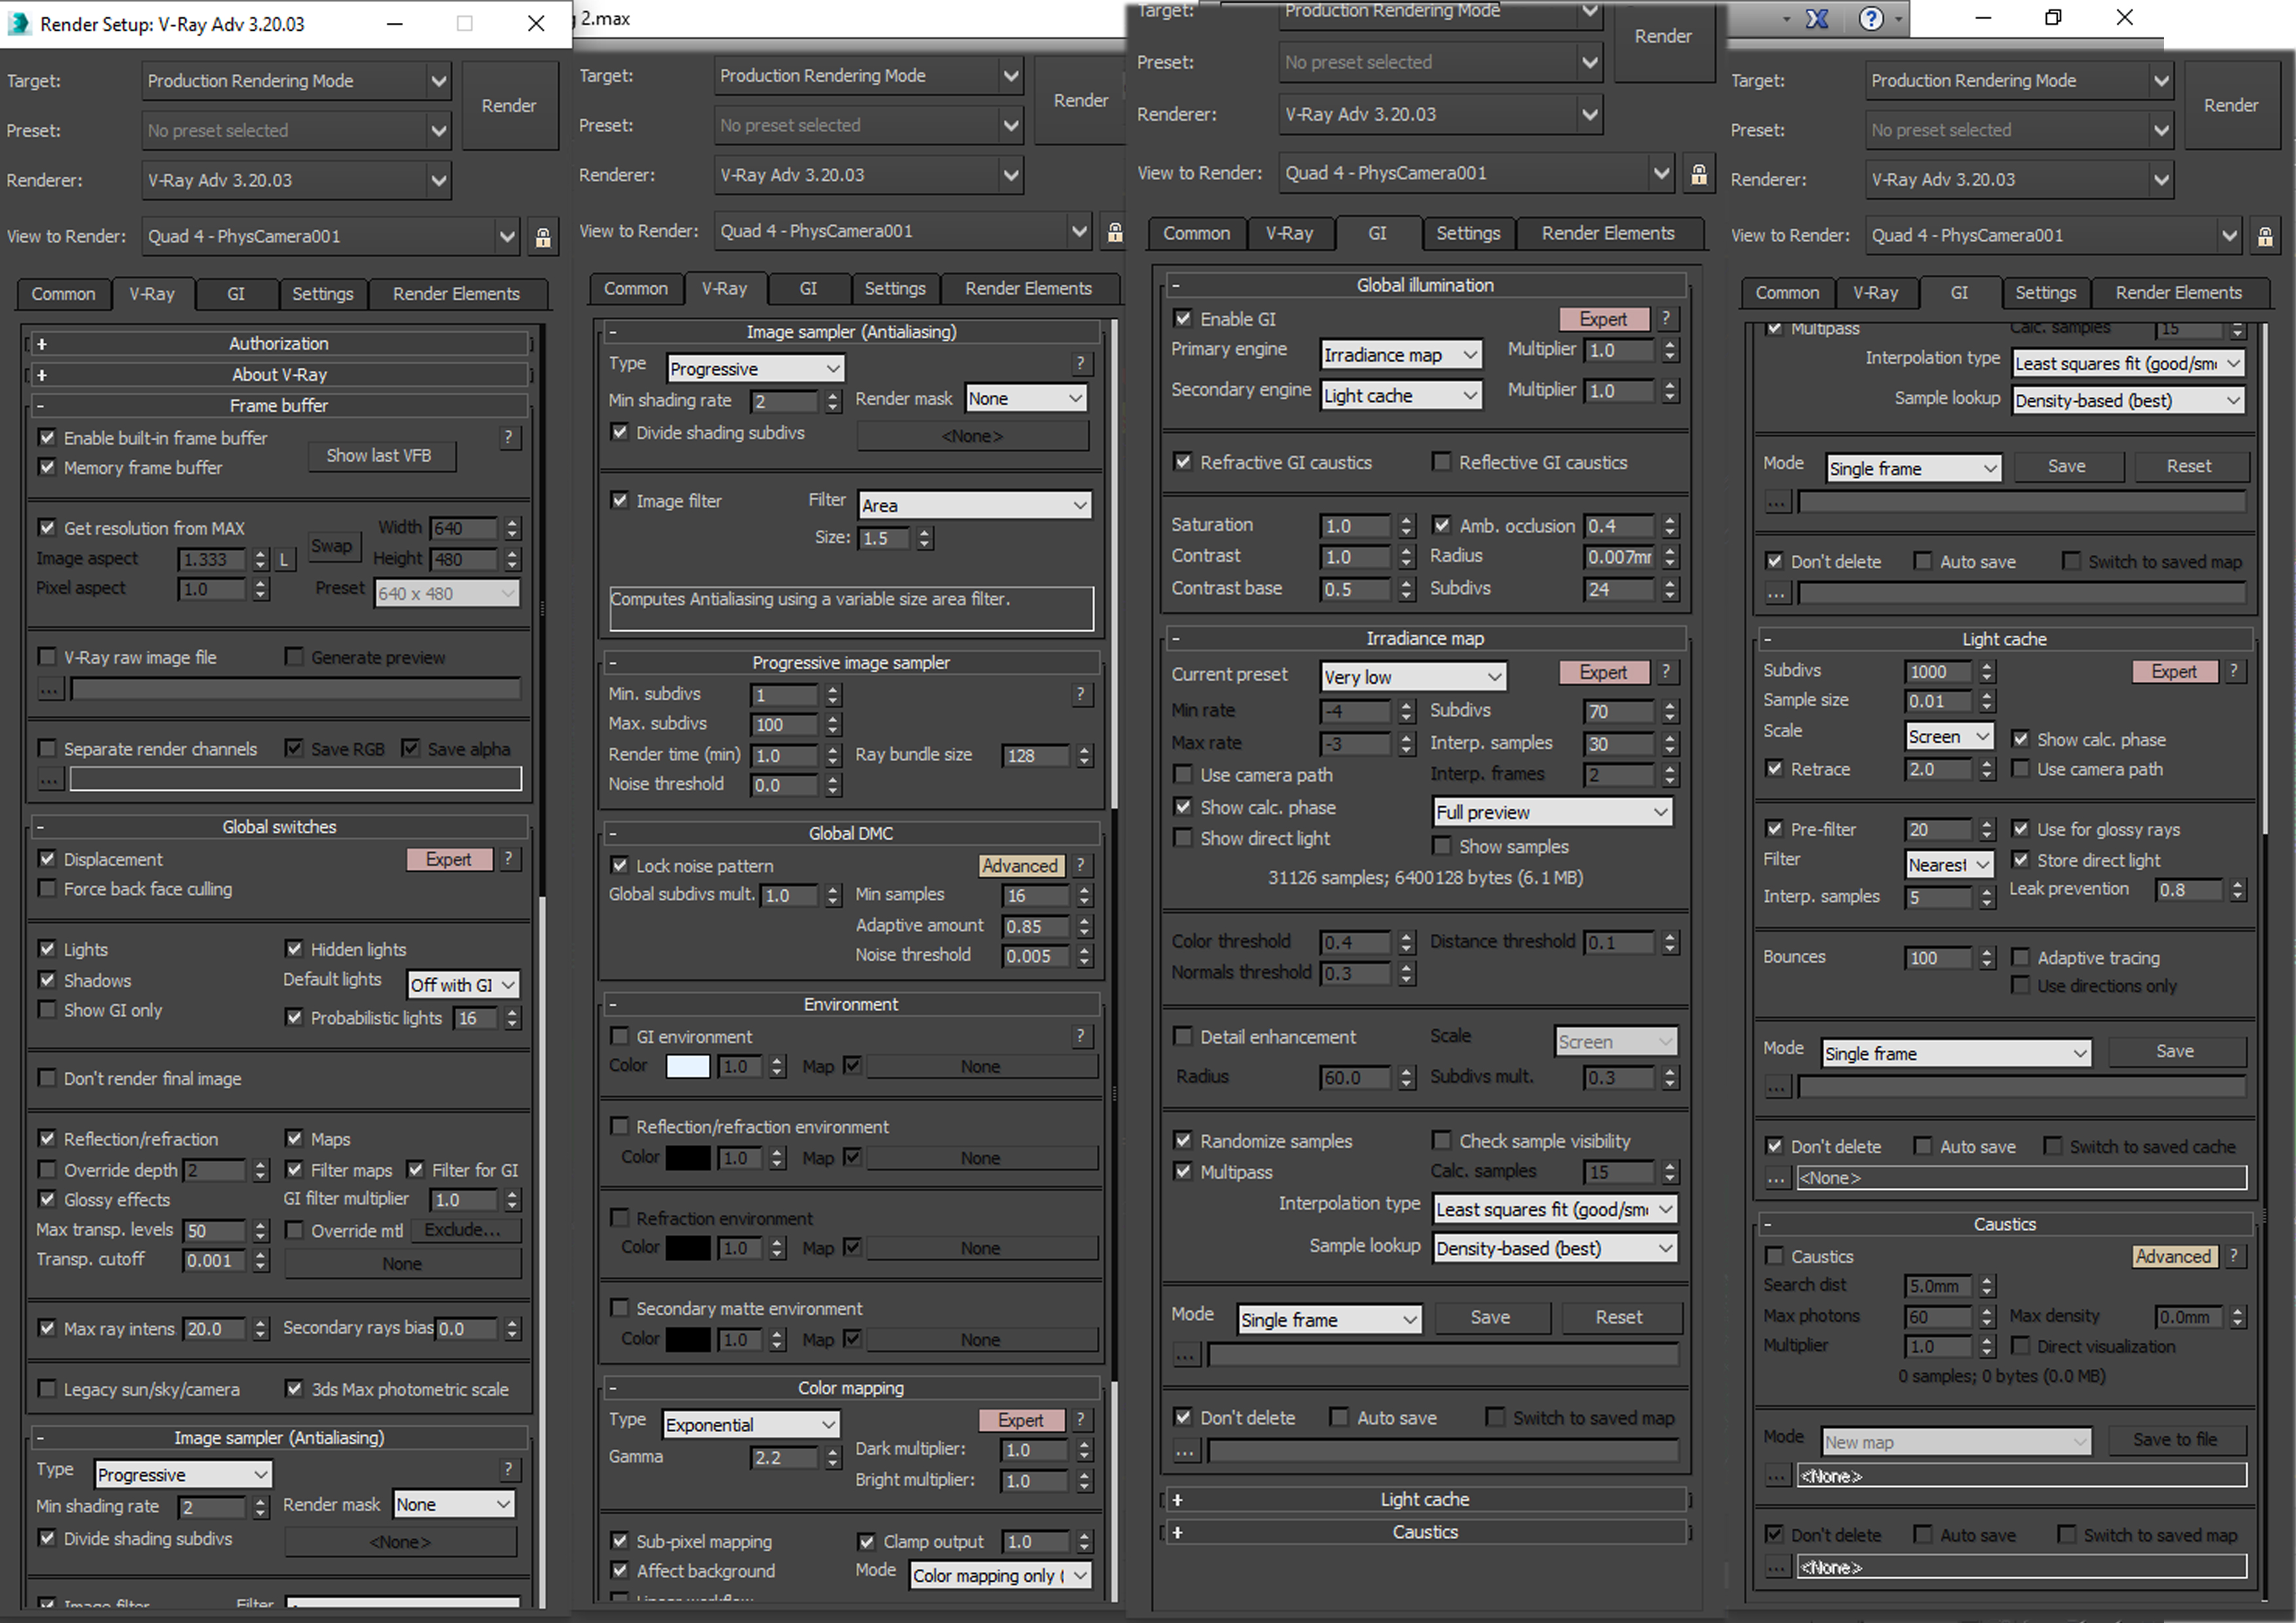Click the Max. subdivs value field
2296x1623 pixels.
coord(784,724)
